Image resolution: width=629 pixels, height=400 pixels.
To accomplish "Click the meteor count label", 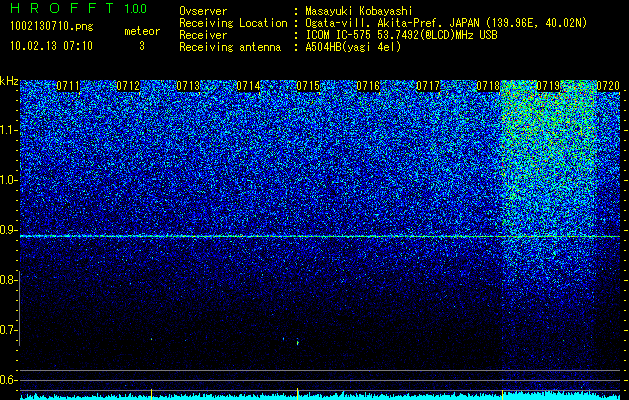I will [142, 31].
